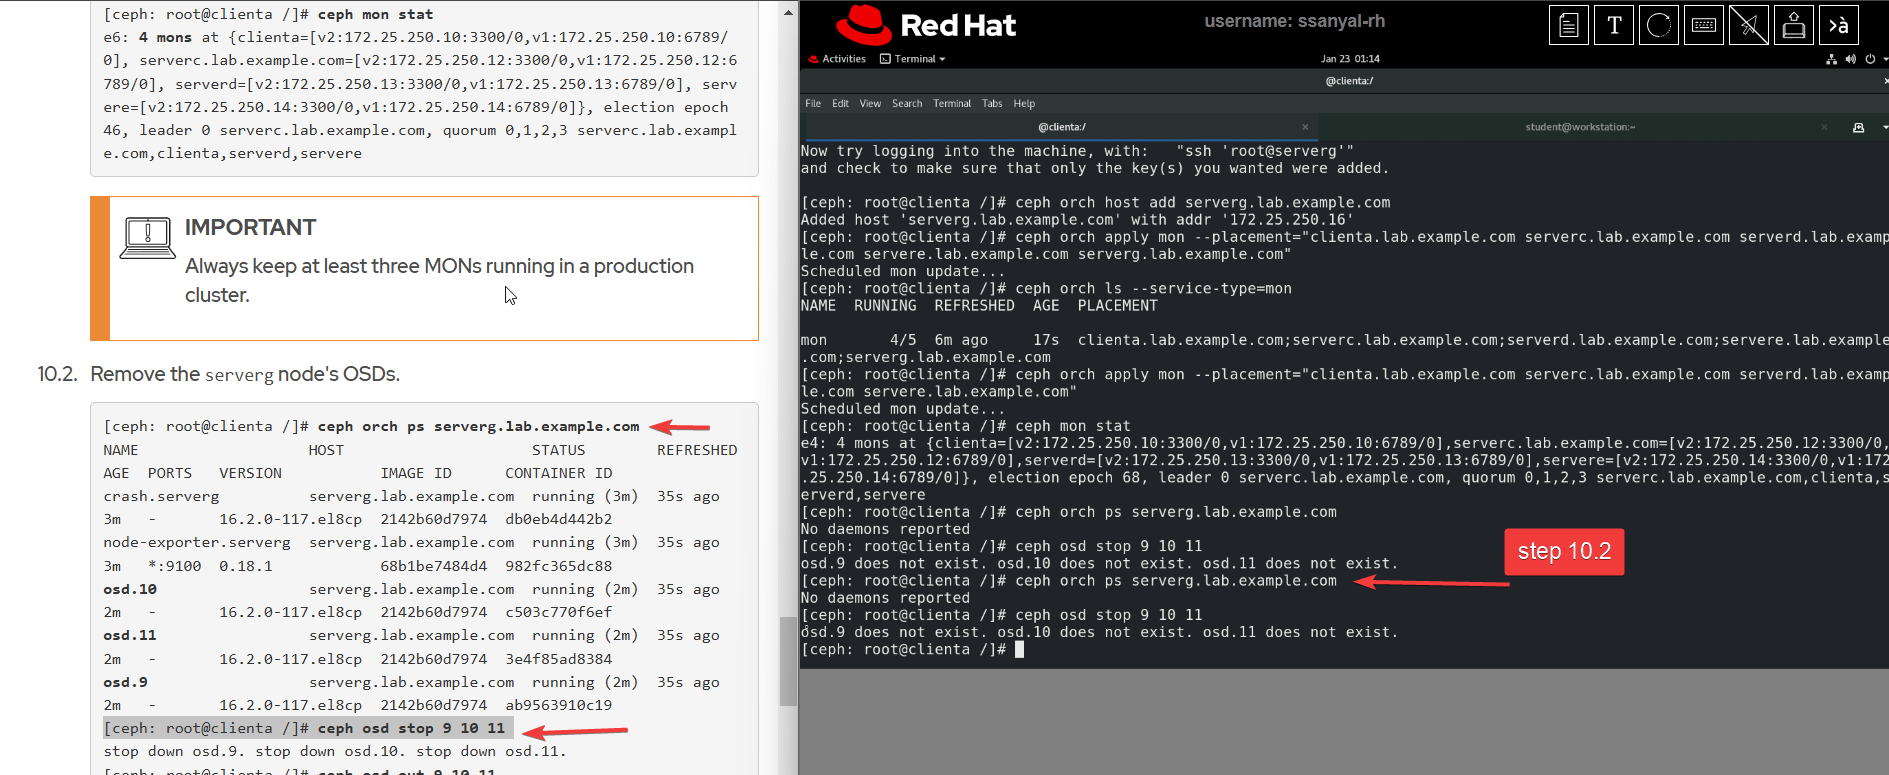Click the circular refresh arrow icon
This screenshot has height=775, width=1889.
point(1659,25)
